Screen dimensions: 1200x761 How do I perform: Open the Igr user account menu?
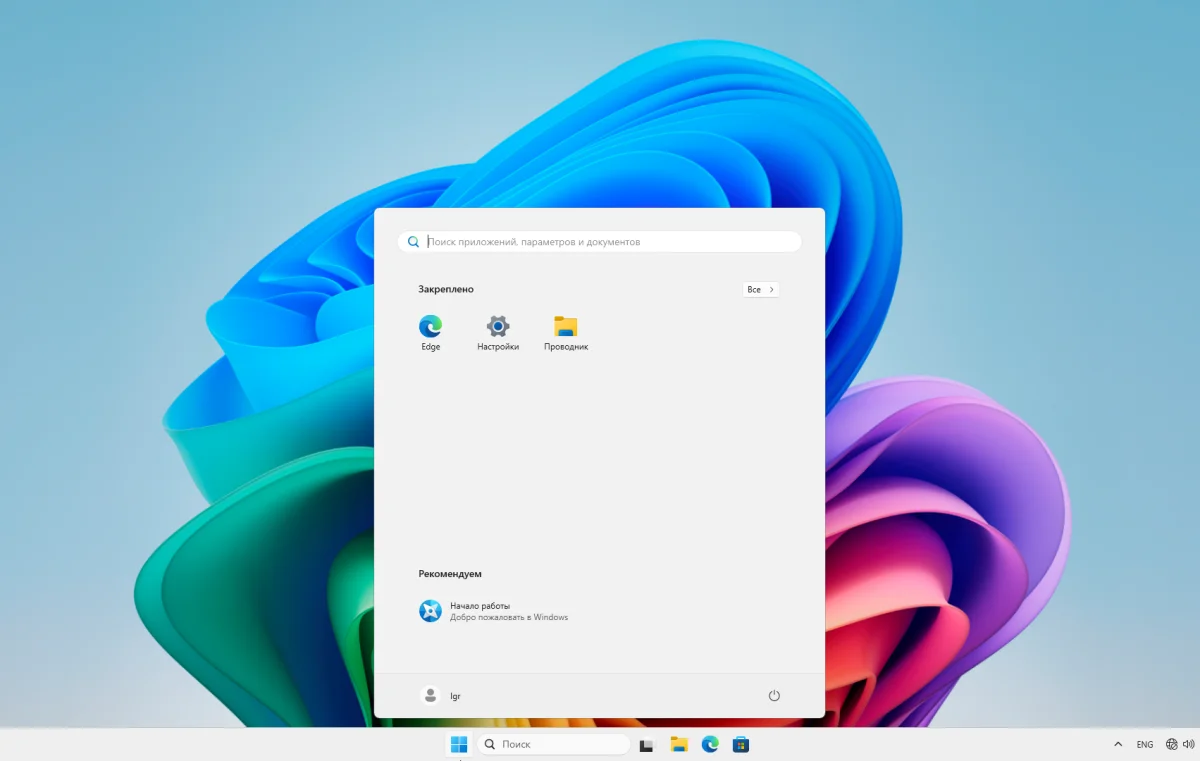pyautogui.click(x=442, y=696)
